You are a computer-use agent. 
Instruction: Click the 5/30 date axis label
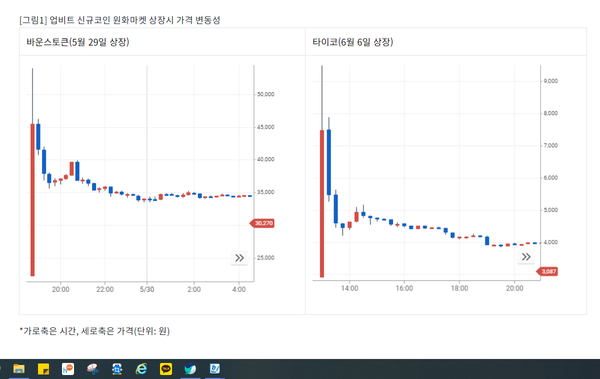tap(147, 289)
